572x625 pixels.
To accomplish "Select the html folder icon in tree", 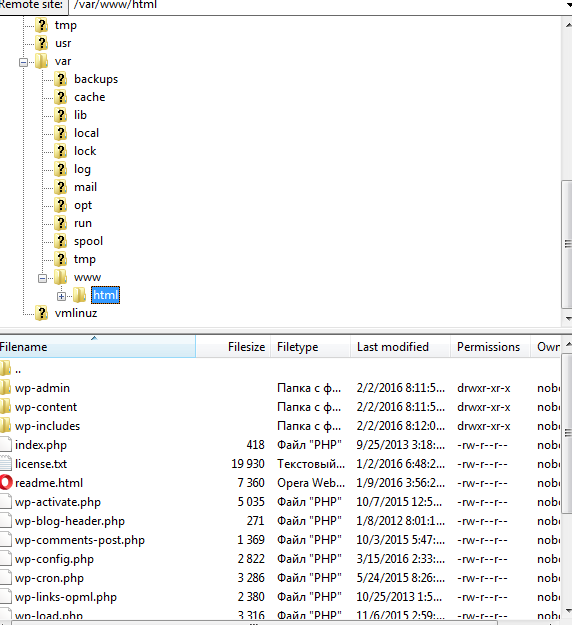I will pyautogui.click(x=79, y=295).
